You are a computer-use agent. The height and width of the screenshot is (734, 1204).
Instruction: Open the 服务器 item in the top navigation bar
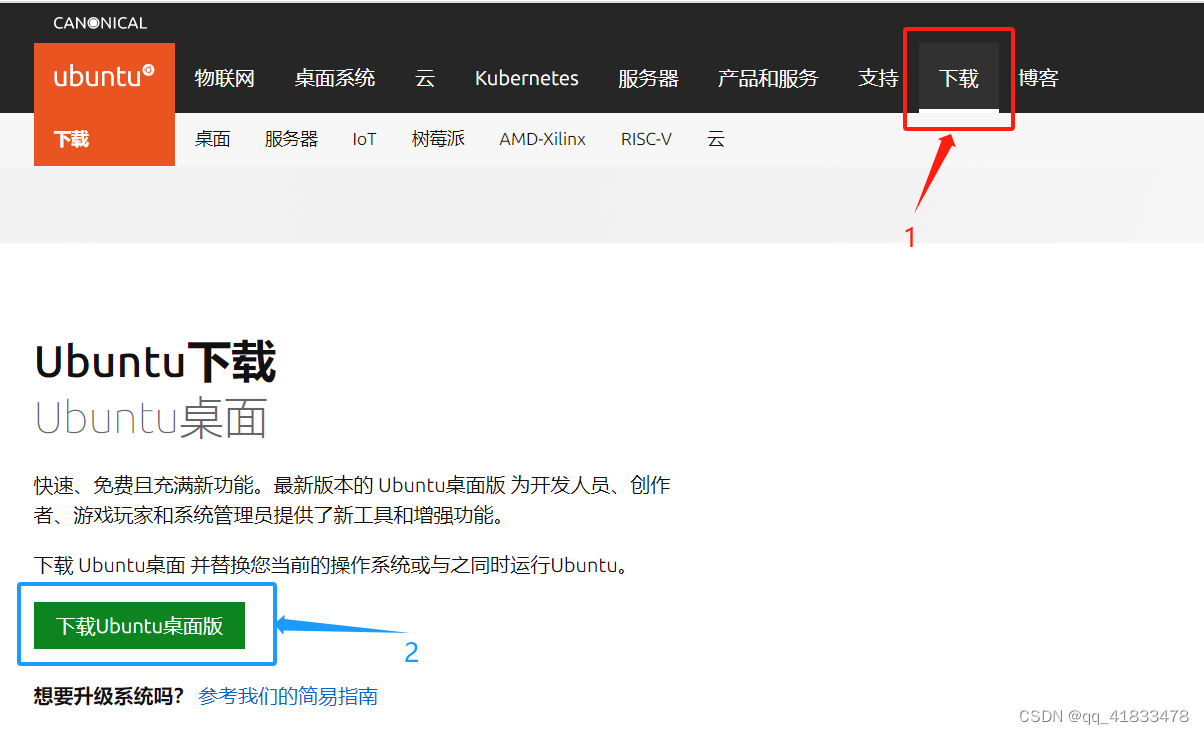coord(648,78)
